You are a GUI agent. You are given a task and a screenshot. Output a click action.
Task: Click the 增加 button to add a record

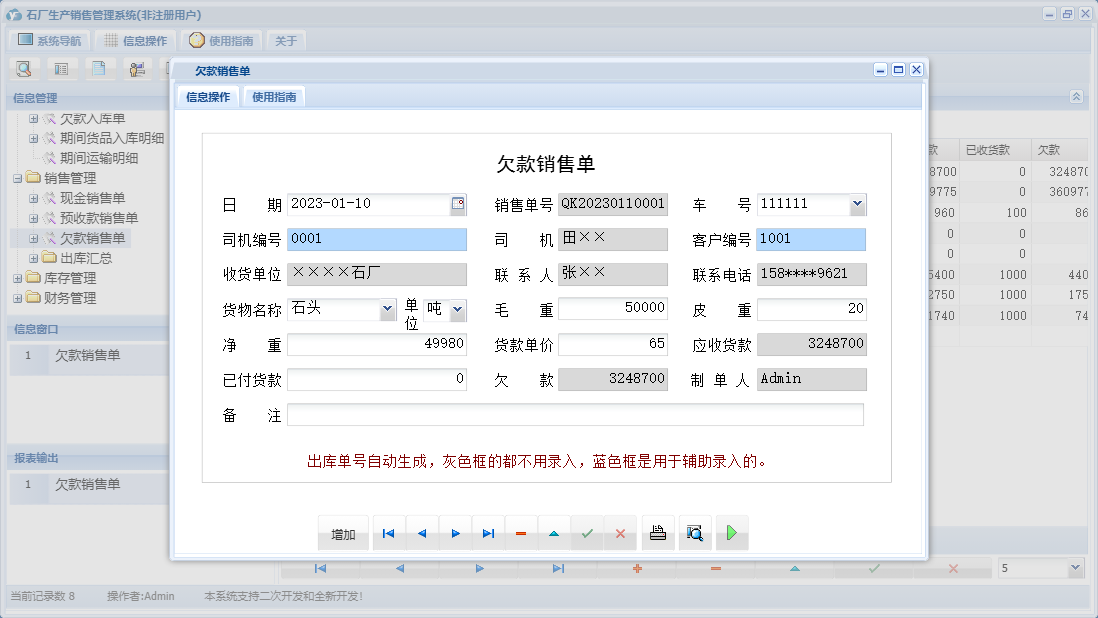(343, 533)
